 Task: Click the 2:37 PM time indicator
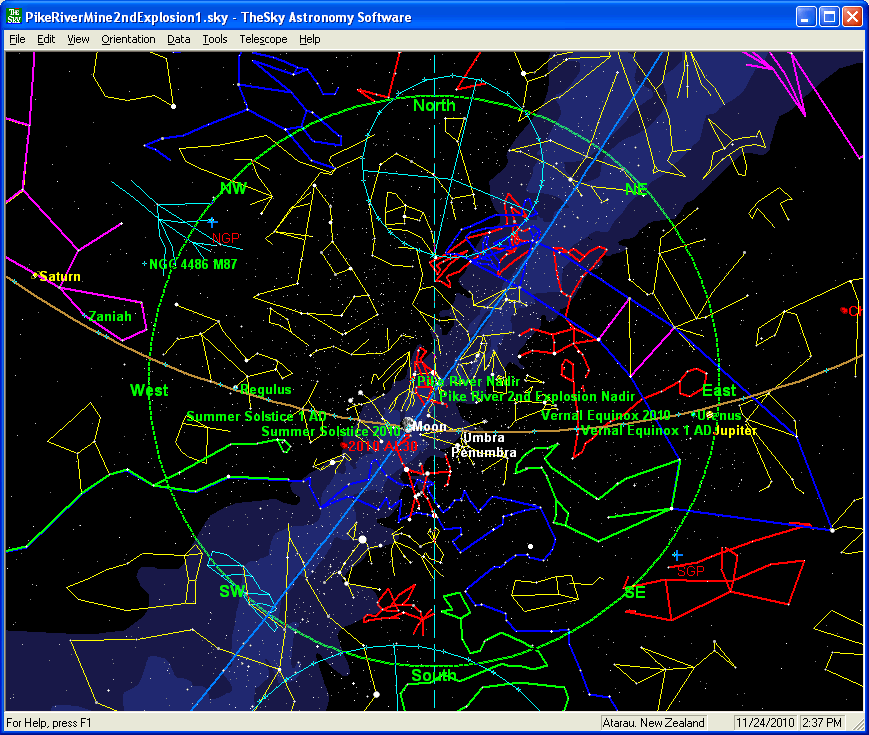click(x=823, y=723)
